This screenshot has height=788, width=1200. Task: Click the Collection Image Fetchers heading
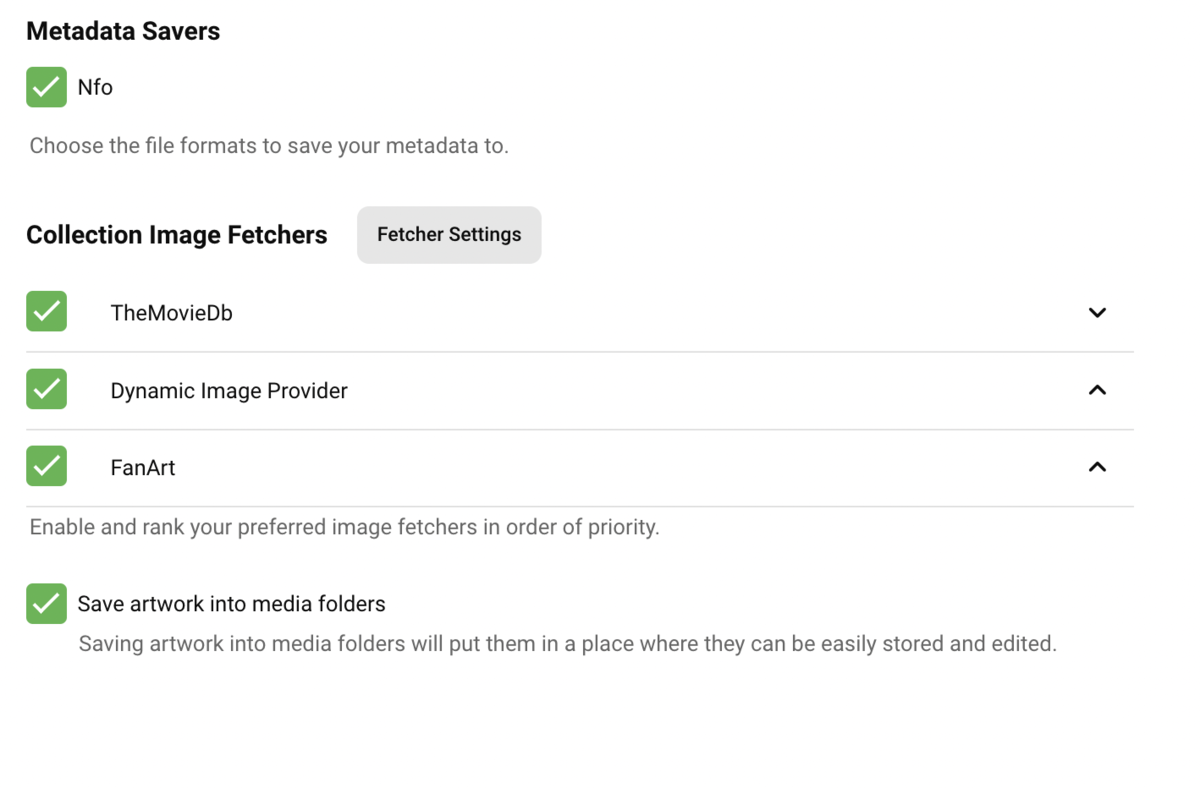(177, 235)
